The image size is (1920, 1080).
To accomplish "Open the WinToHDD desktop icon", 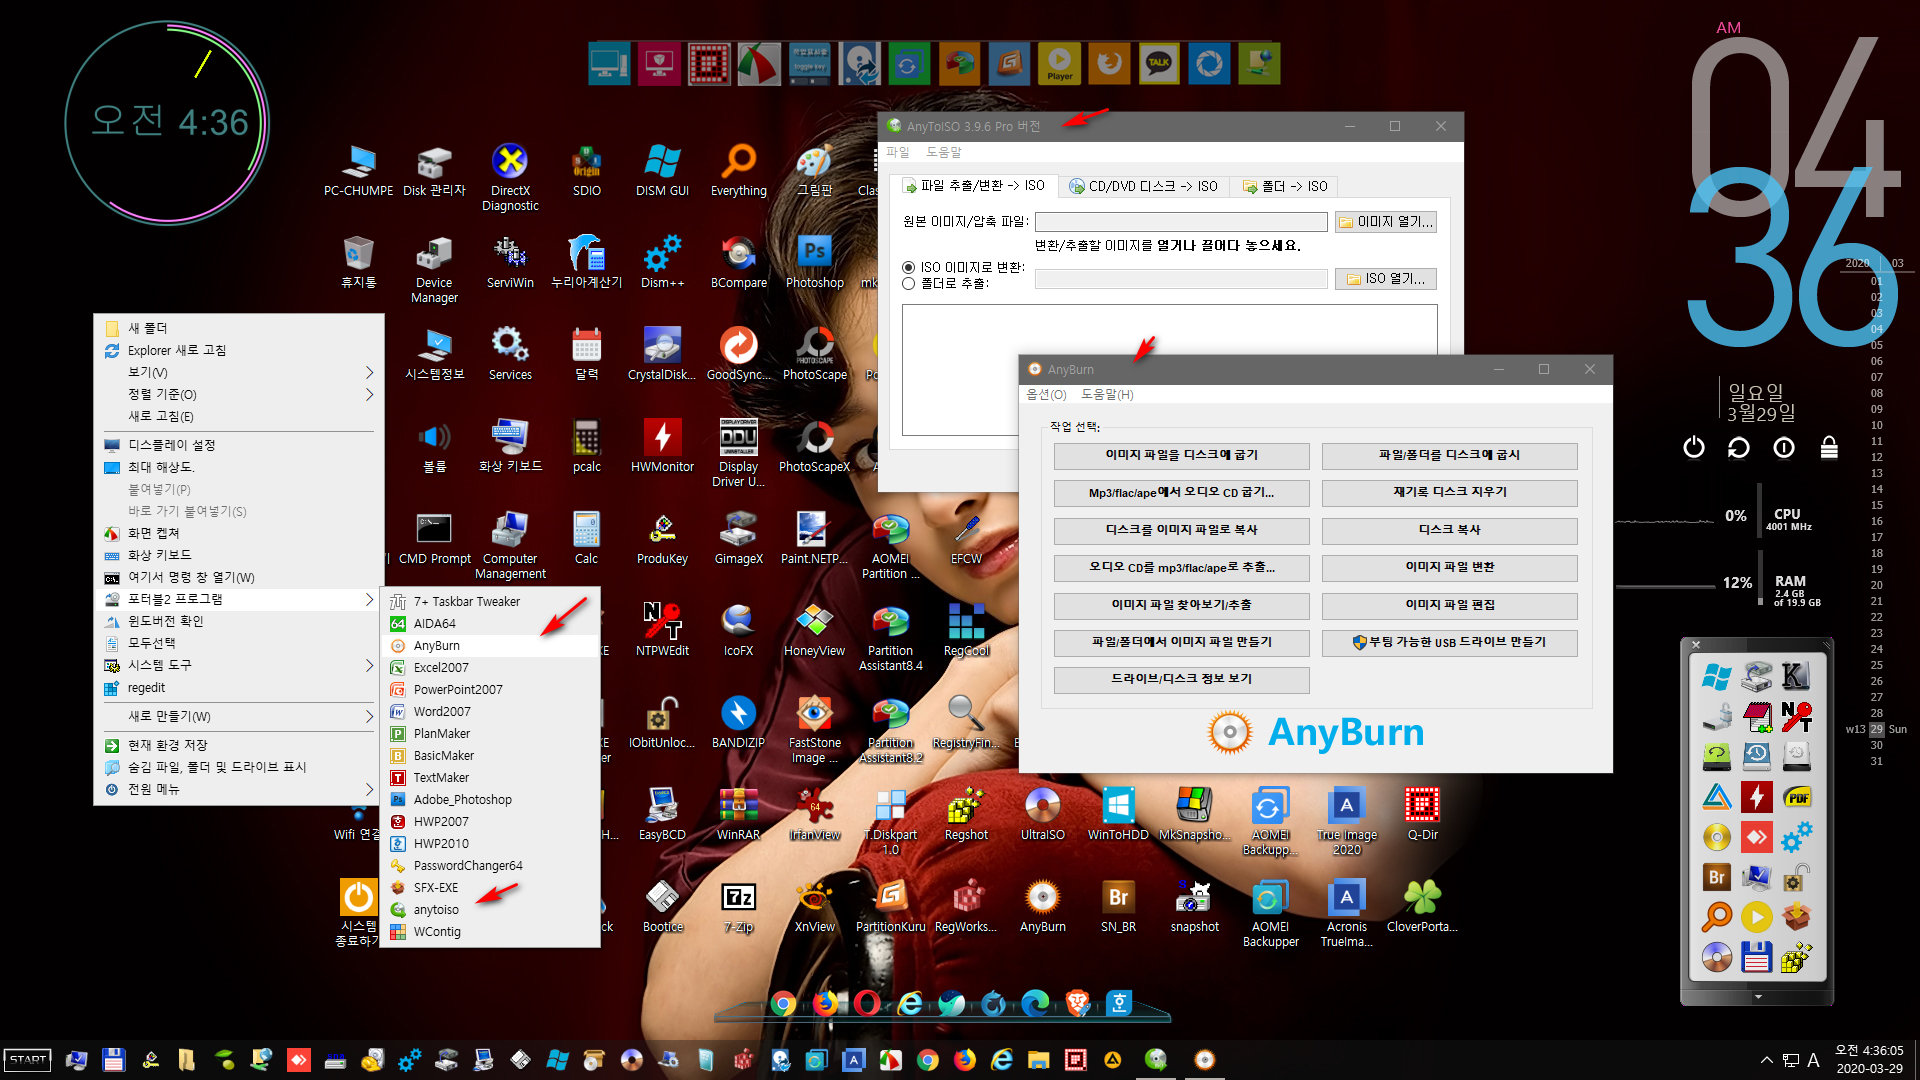I will 1118,814.
